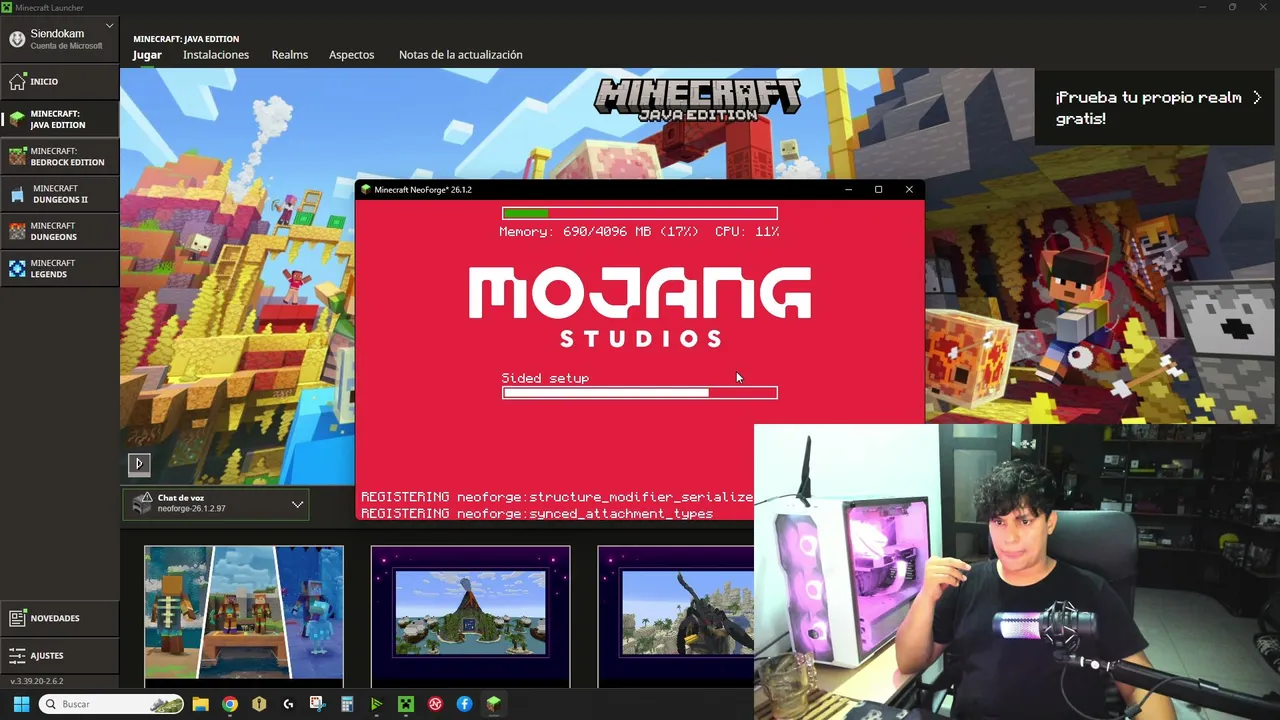Open the '¡Prueba tu propio realm gratis!' promo
This screenshot has width=1280, height=720.
tap(1157, 108)
